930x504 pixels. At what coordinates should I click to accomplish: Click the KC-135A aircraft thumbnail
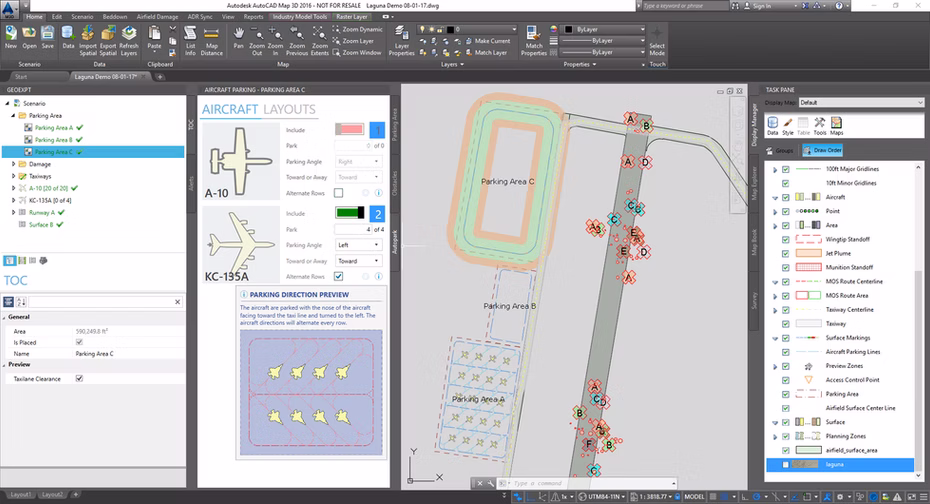241,244
